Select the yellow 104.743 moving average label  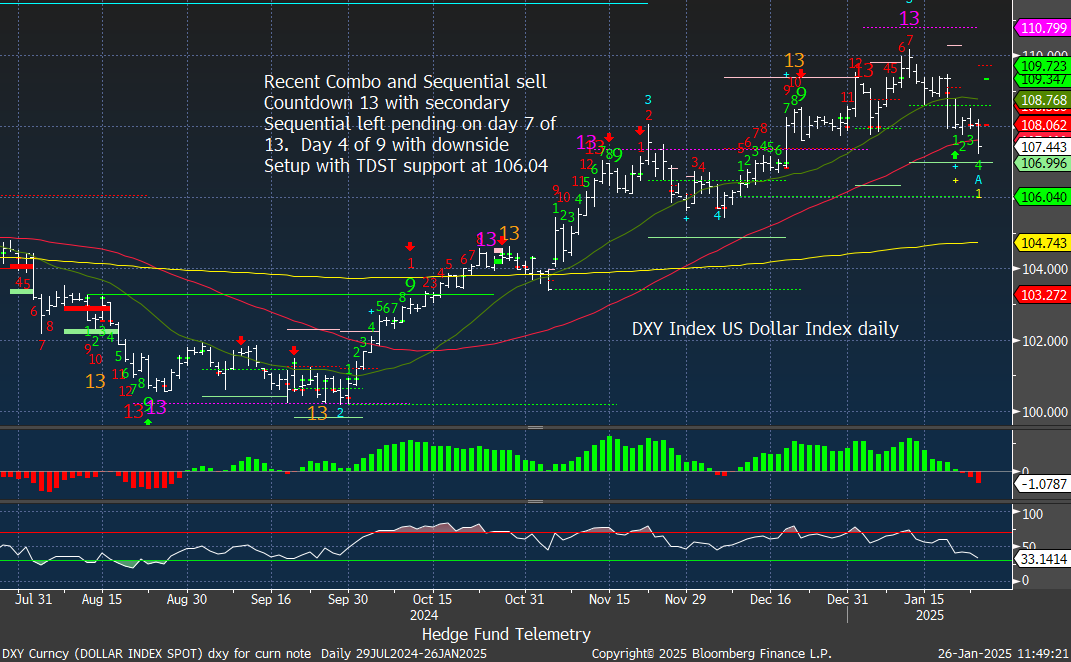(1042, 243)
